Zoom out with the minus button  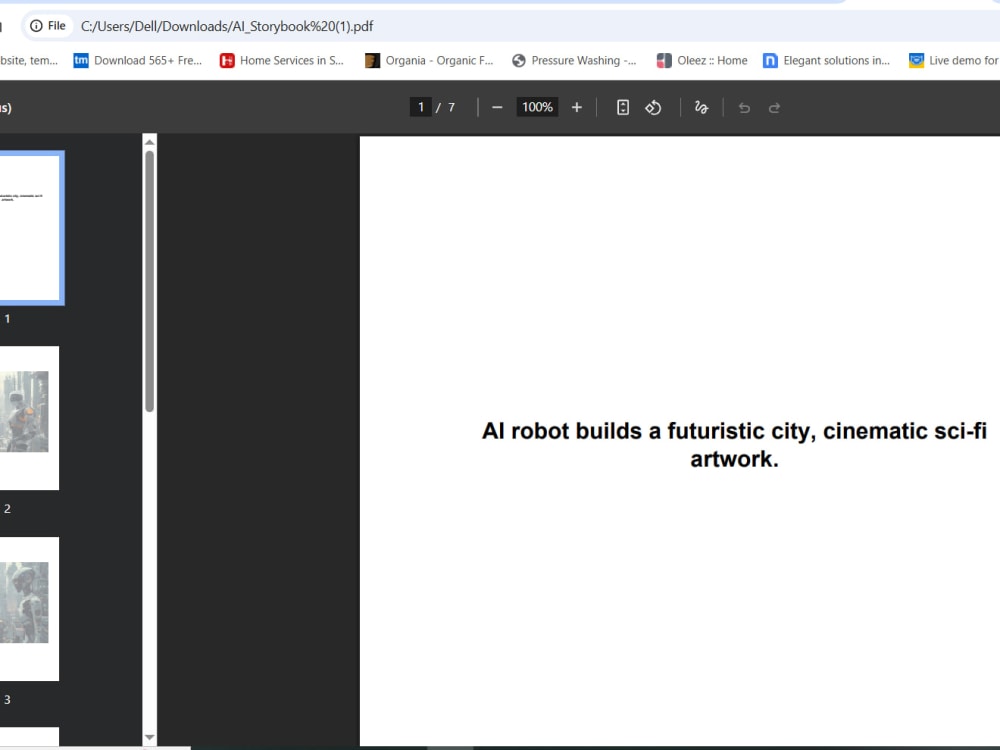[497, 108]
